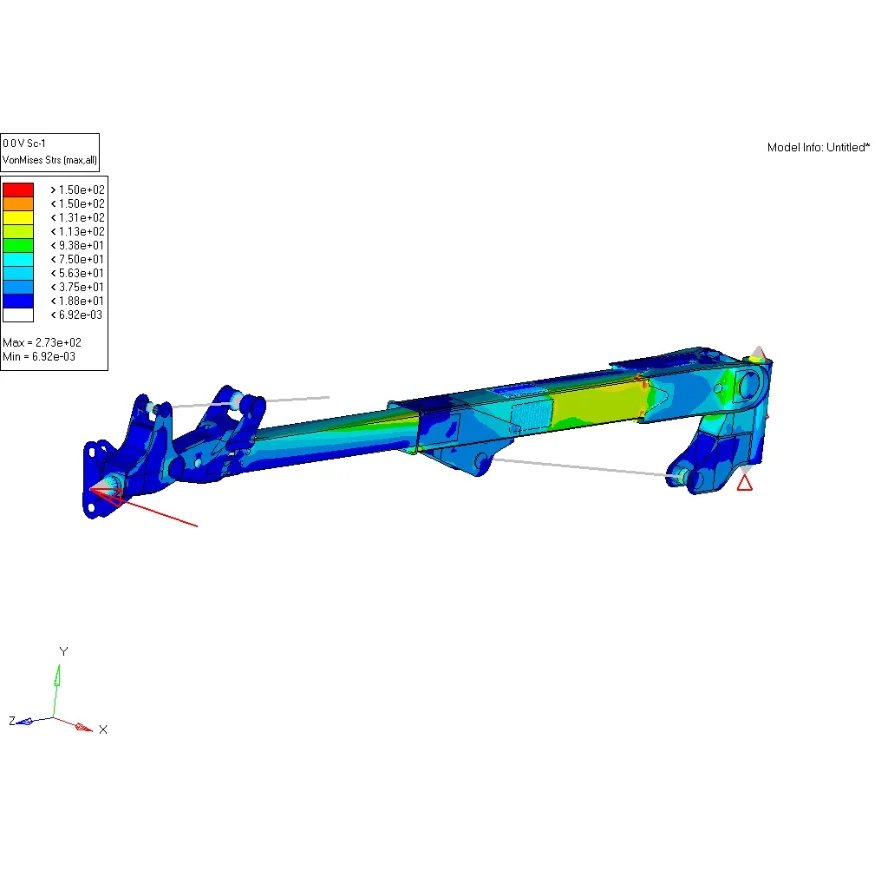Select the orange legend color band
The height and width of the screenshot is (875, 875).
[x=18, y=203]
